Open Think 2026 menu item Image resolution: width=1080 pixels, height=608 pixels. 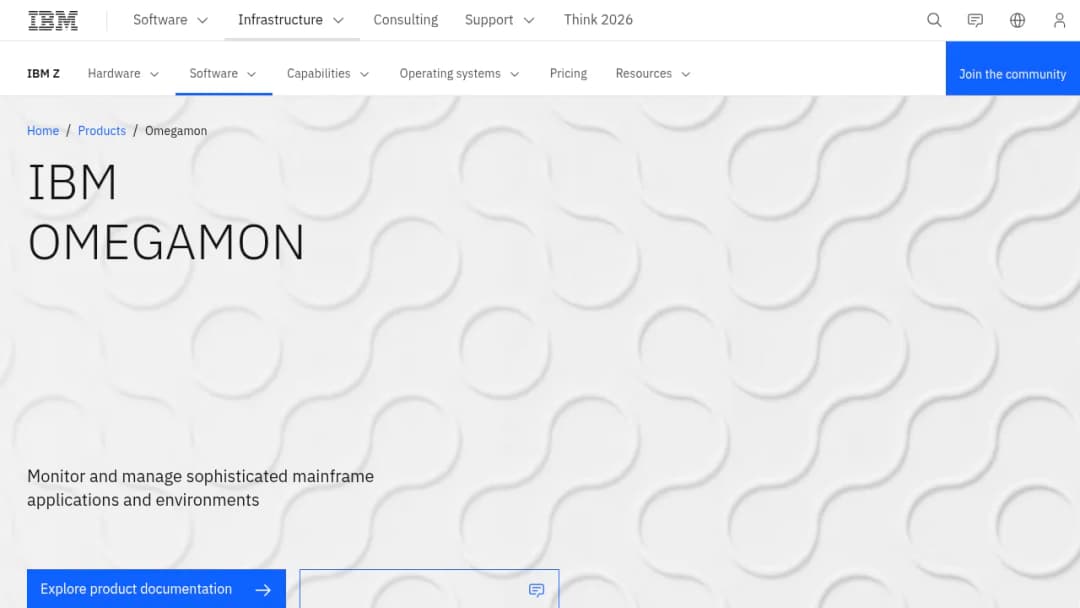pyautogui.click(x=598, y=20)
